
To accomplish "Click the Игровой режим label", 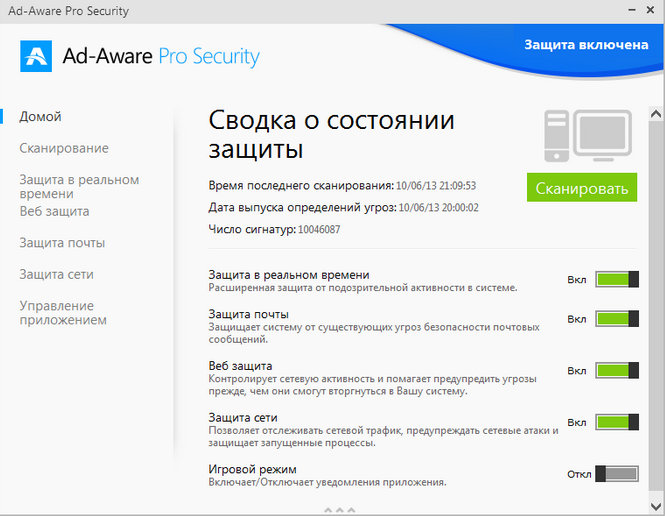I will 252,469.
